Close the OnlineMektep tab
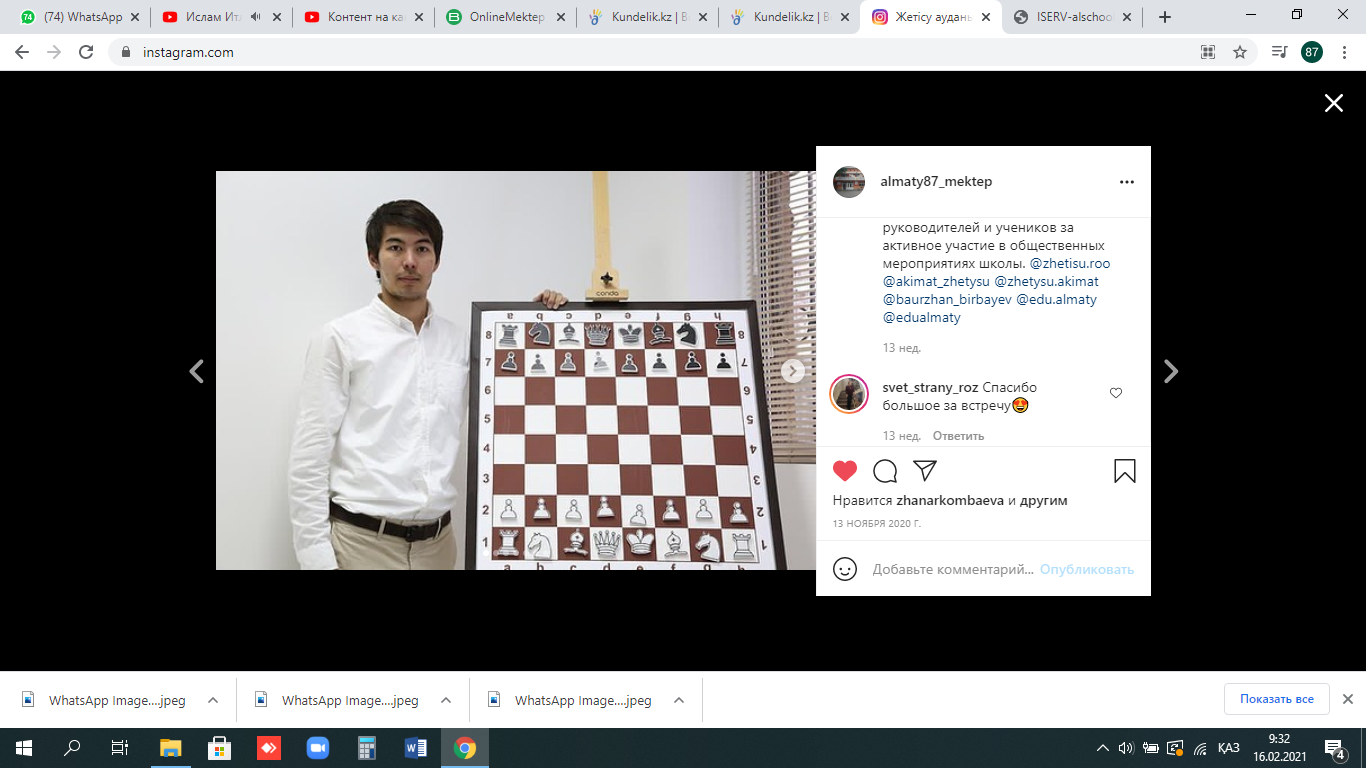1366x768 pixels. coord(560,17)
